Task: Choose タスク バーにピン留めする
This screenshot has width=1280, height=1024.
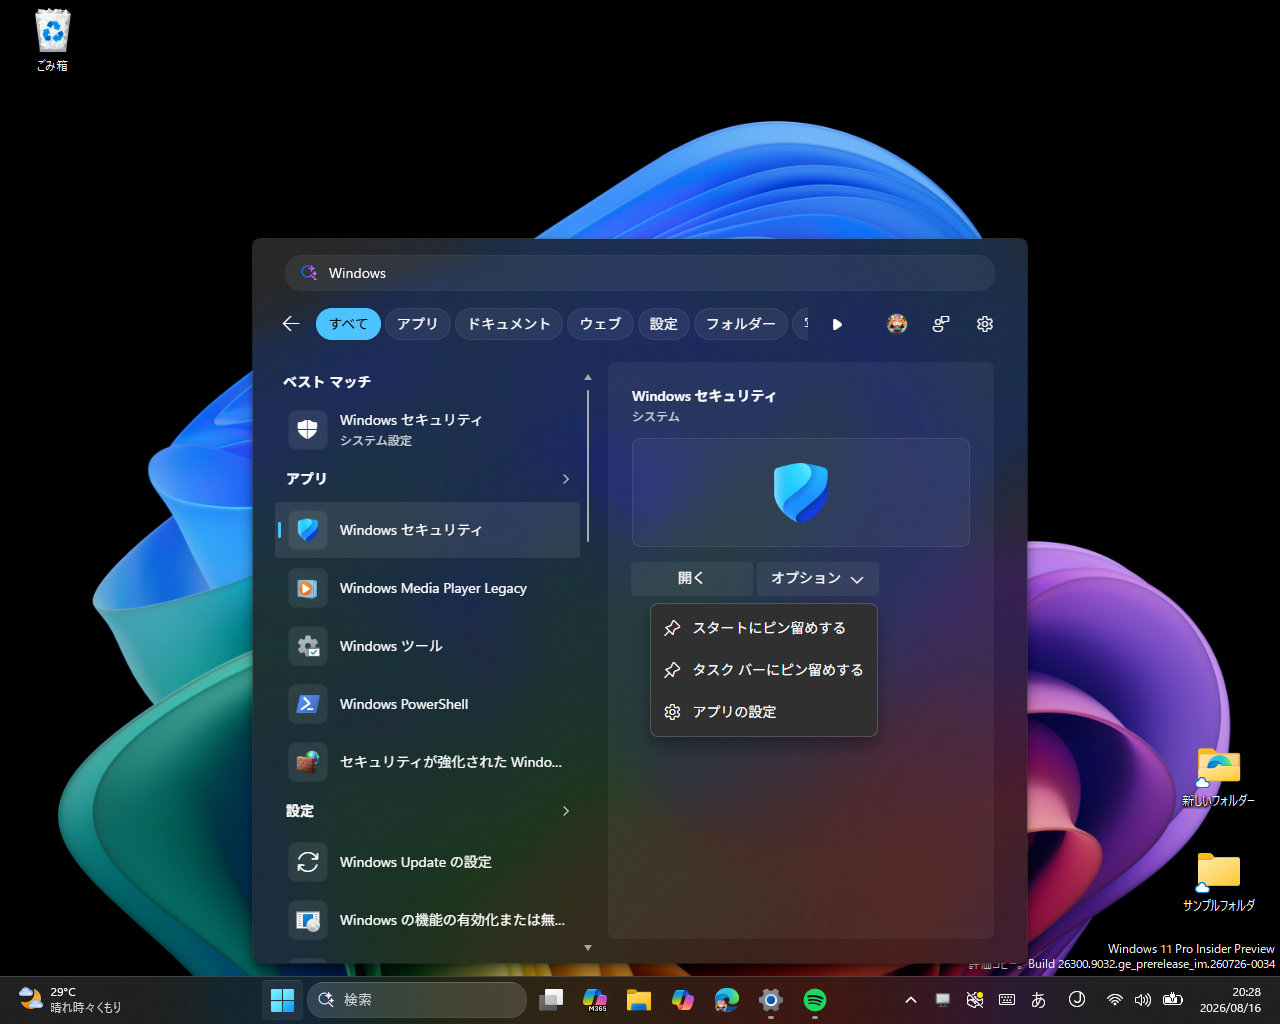Action: pyautogui.click(x=764, y=670)
